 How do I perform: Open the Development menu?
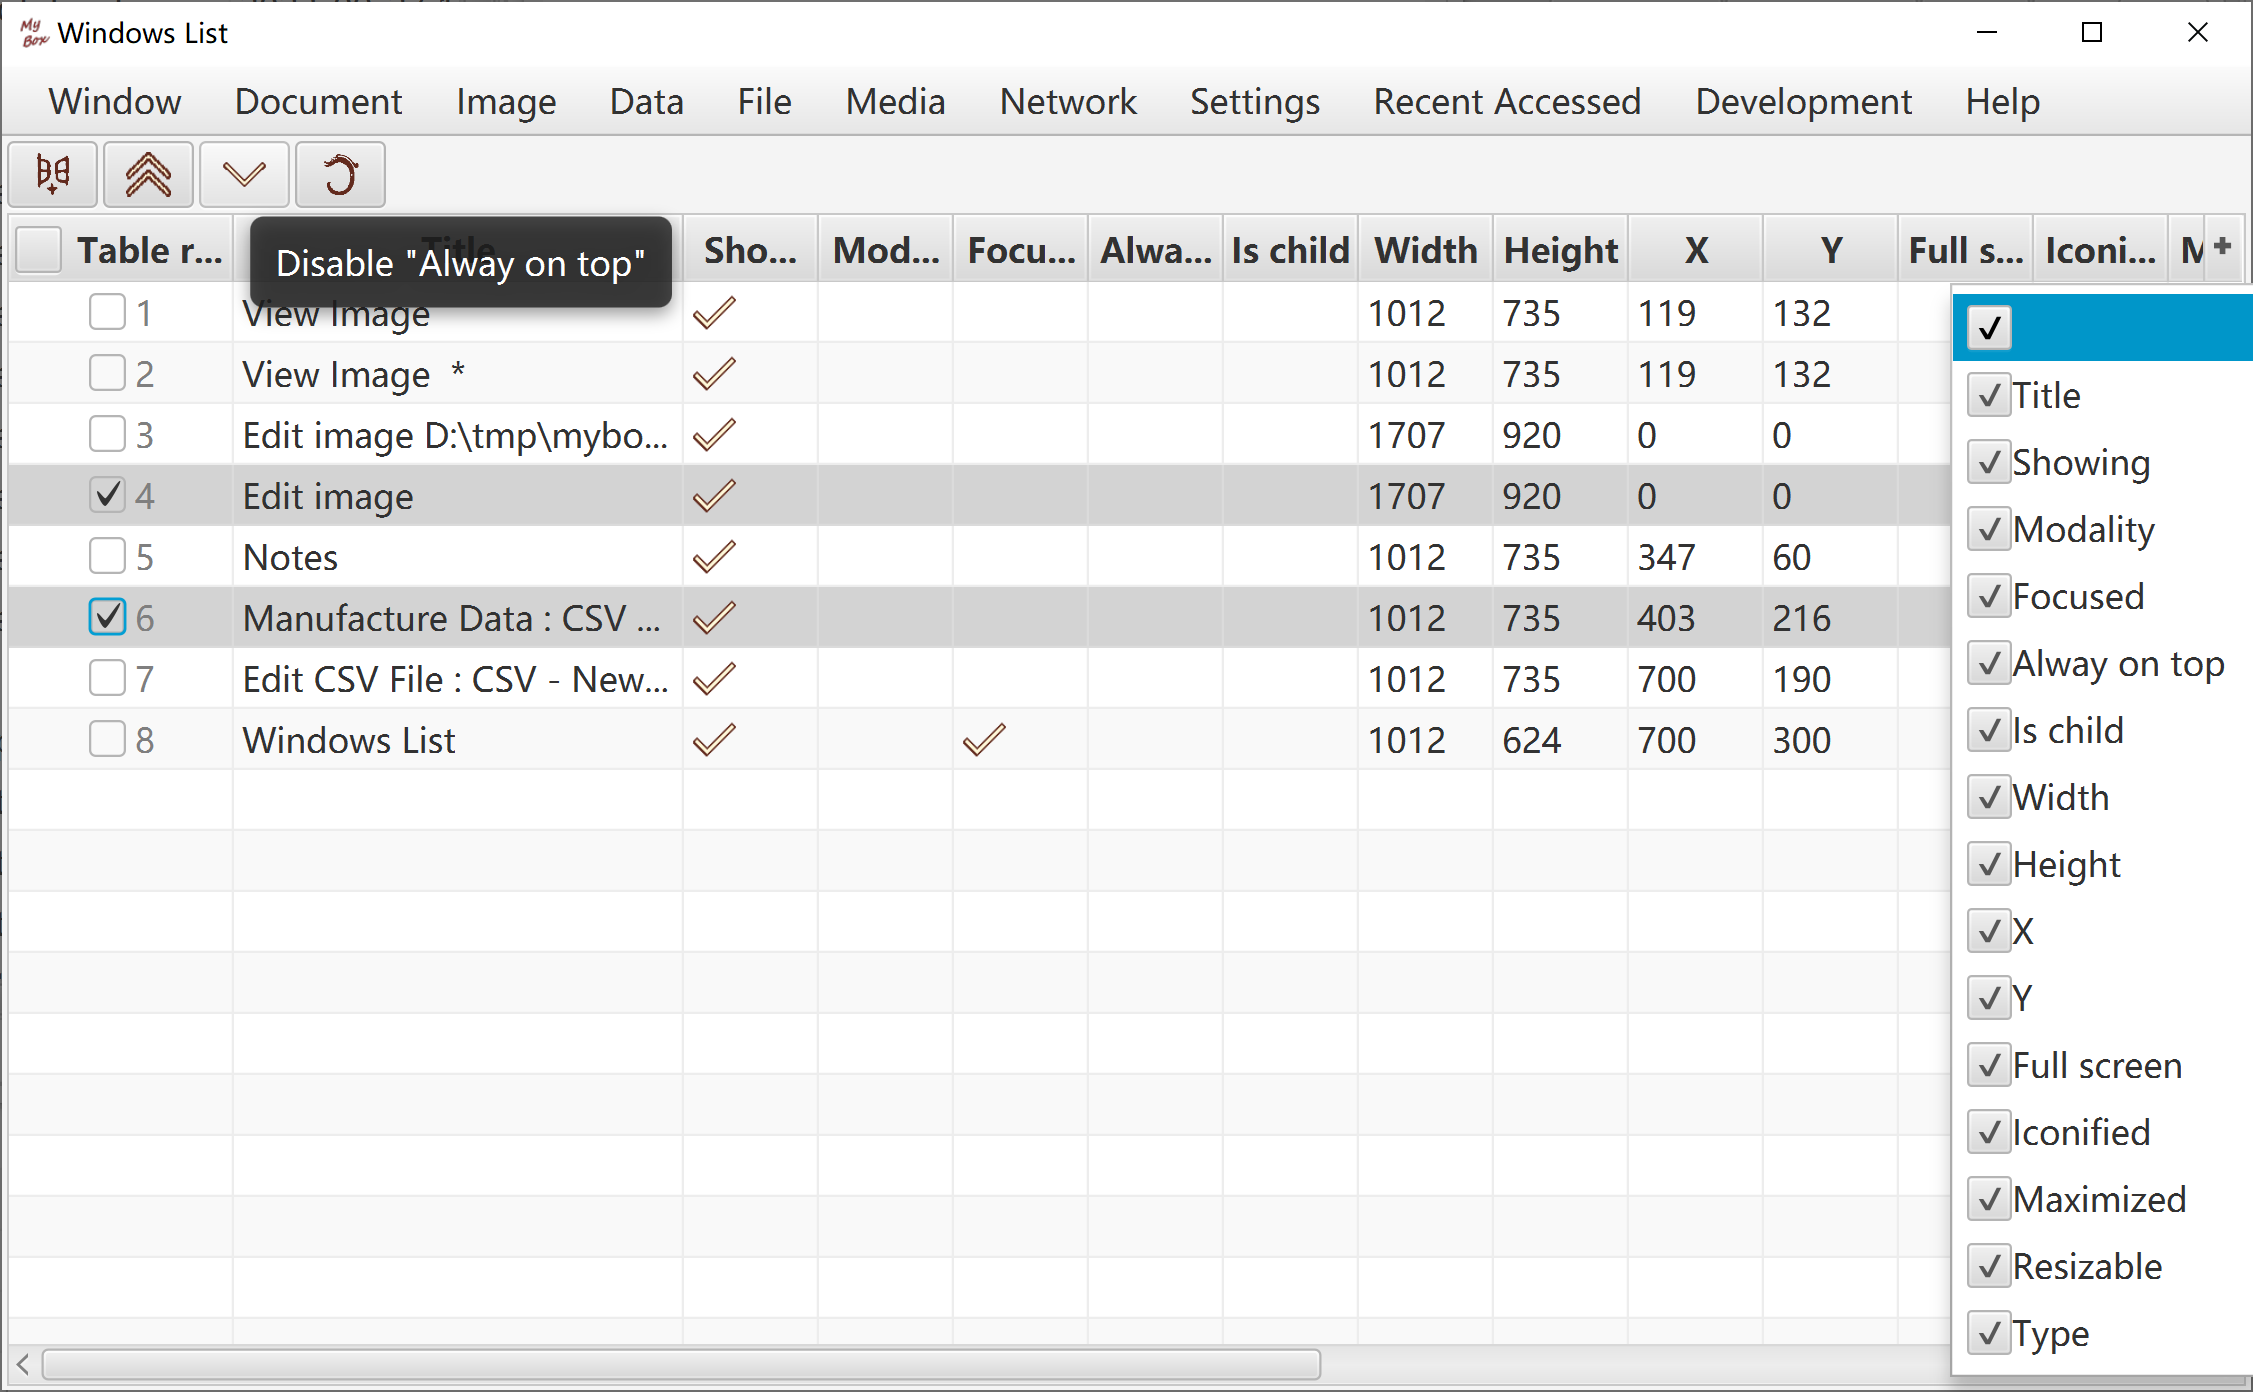click(x=1803, y=101)
